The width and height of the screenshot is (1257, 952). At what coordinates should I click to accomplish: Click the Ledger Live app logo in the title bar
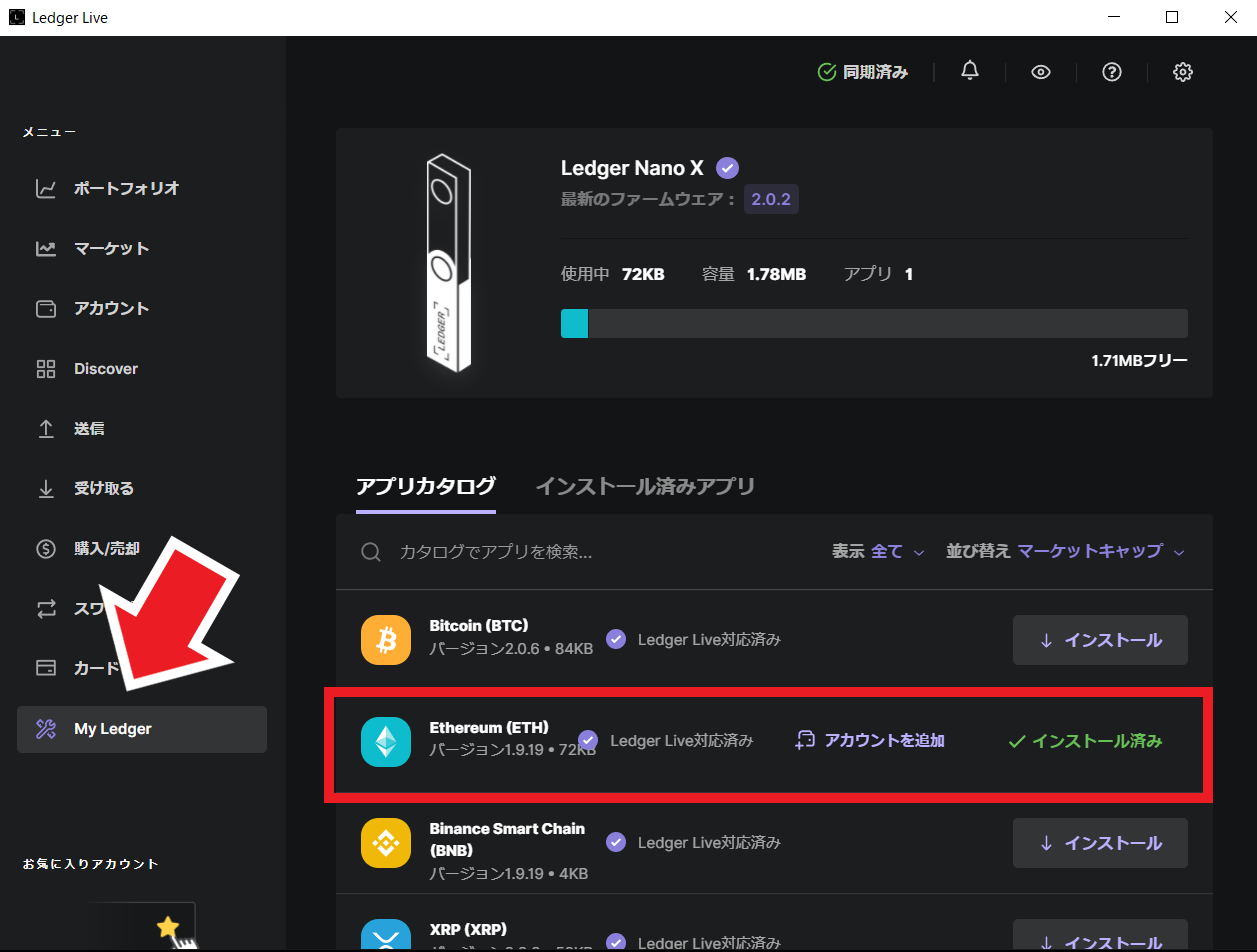click(16, 17)
